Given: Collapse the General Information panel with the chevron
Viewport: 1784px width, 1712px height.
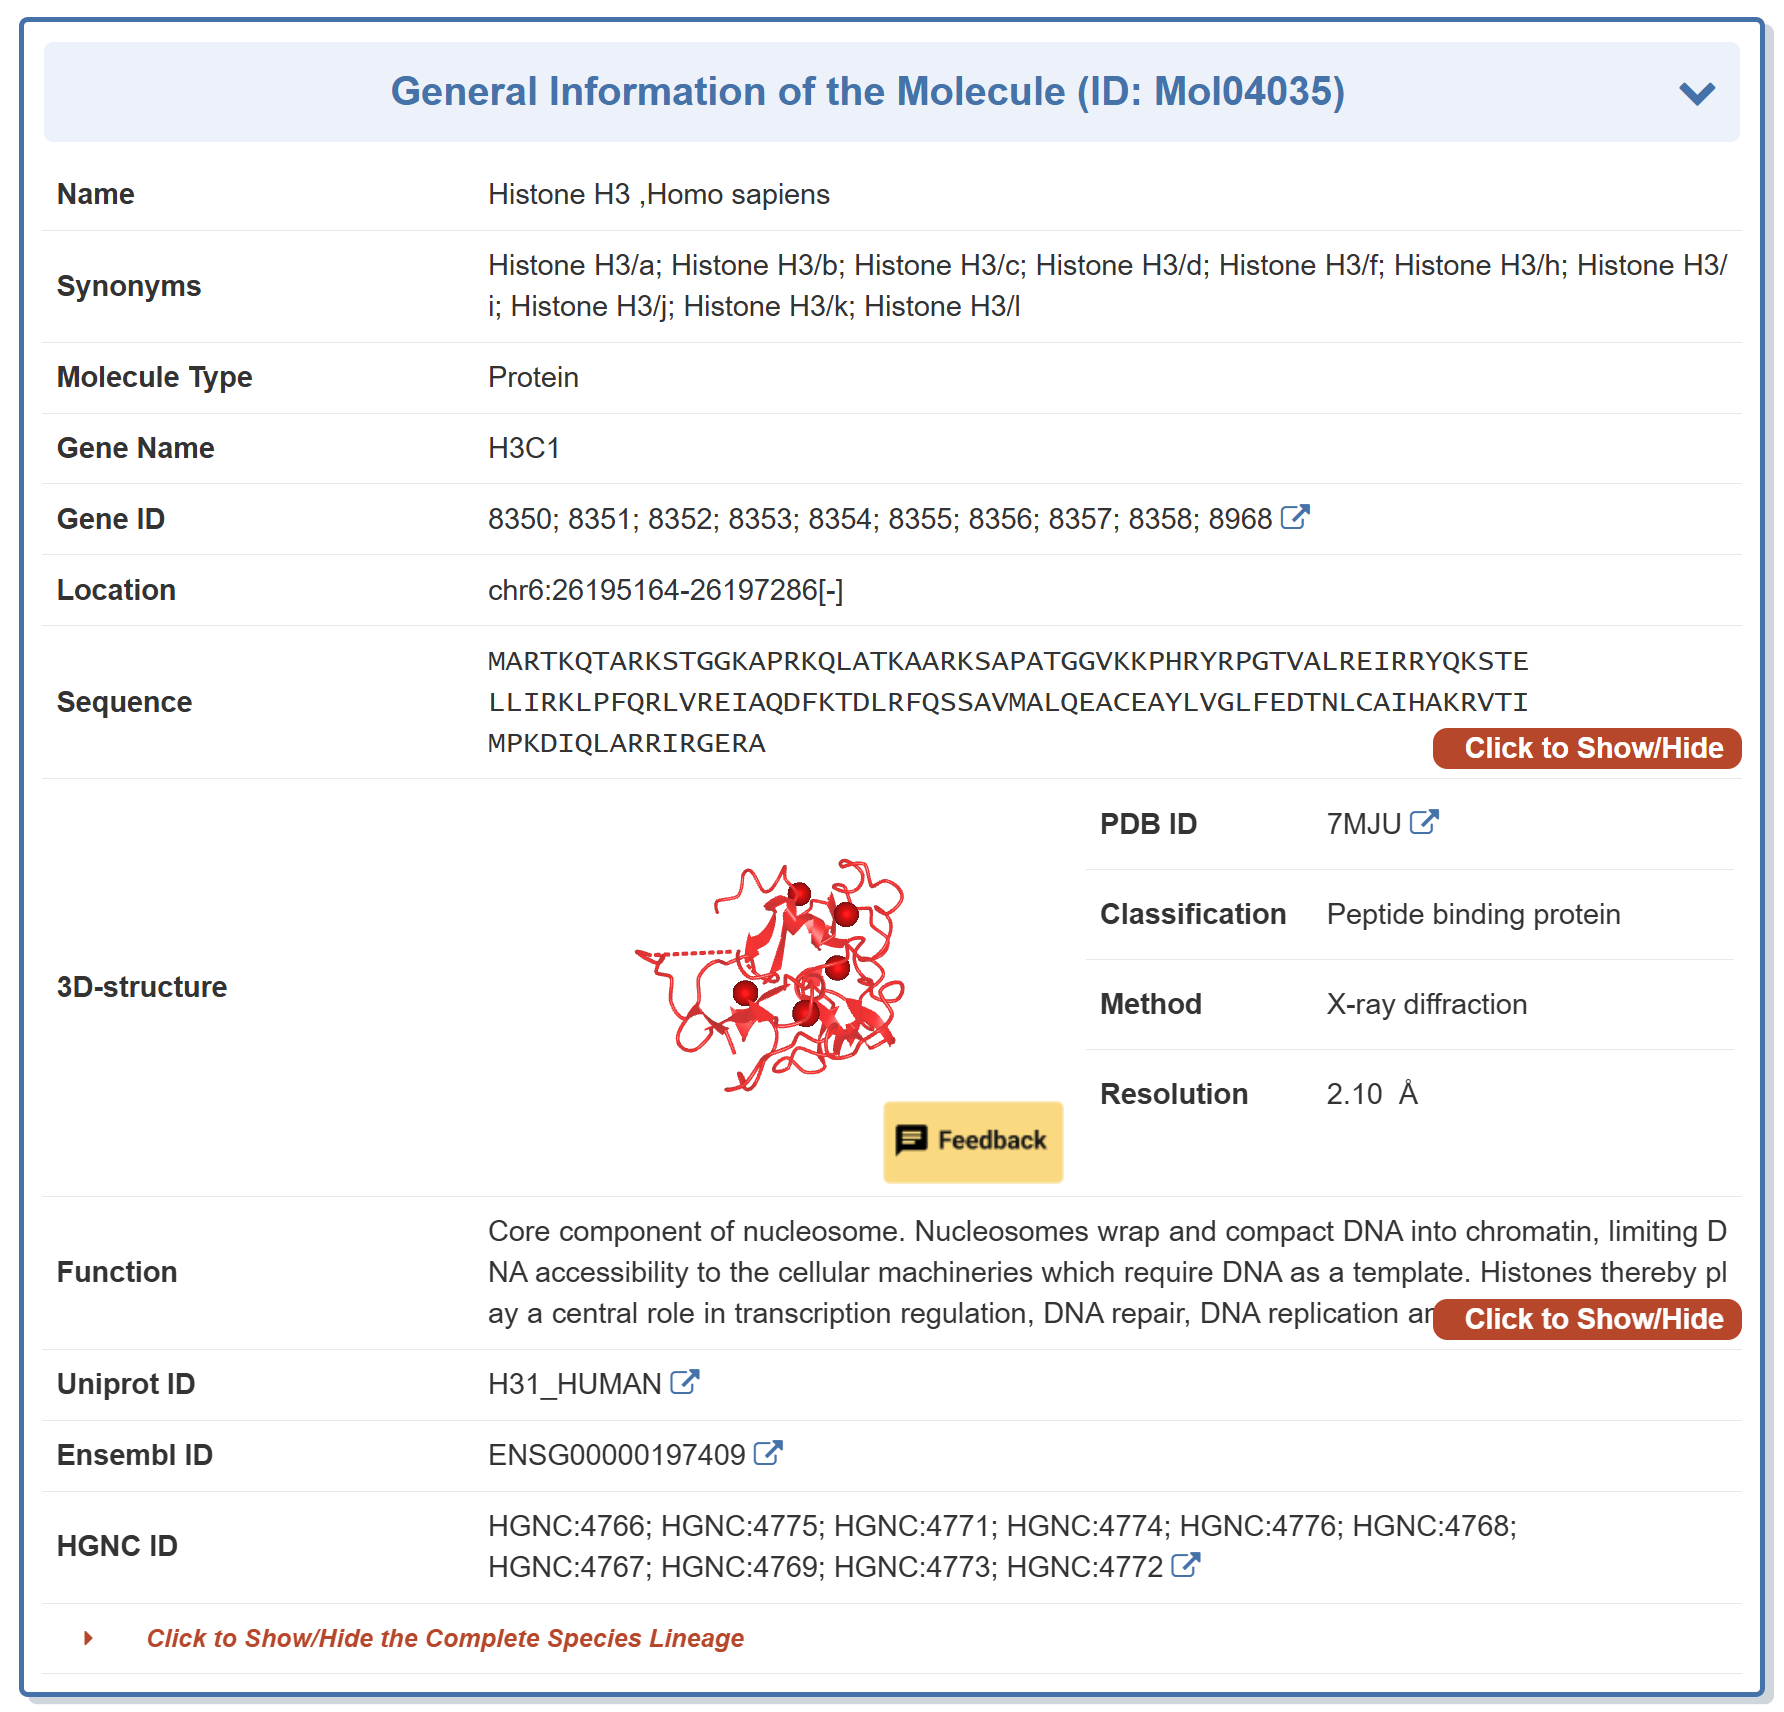Looking at the screenshot, I should (1696, 93).
